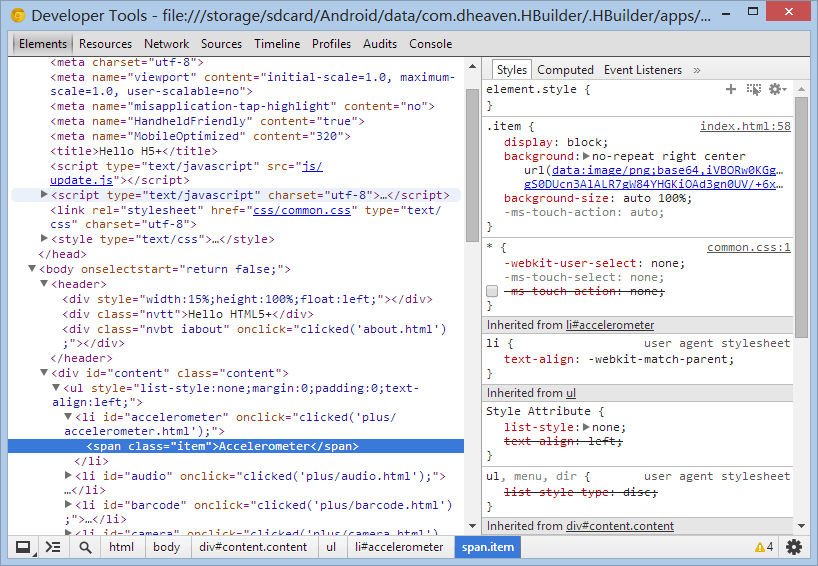Open the css/common.css stylesheet link
This screenshot has width=818, height=566.
click(x=302, y=210)
